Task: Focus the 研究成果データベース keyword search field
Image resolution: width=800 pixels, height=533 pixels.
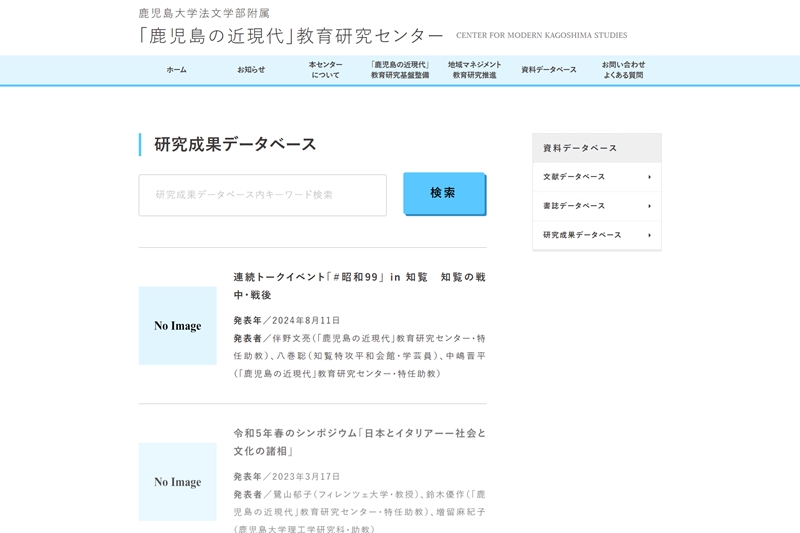Action: coord(262,195)
